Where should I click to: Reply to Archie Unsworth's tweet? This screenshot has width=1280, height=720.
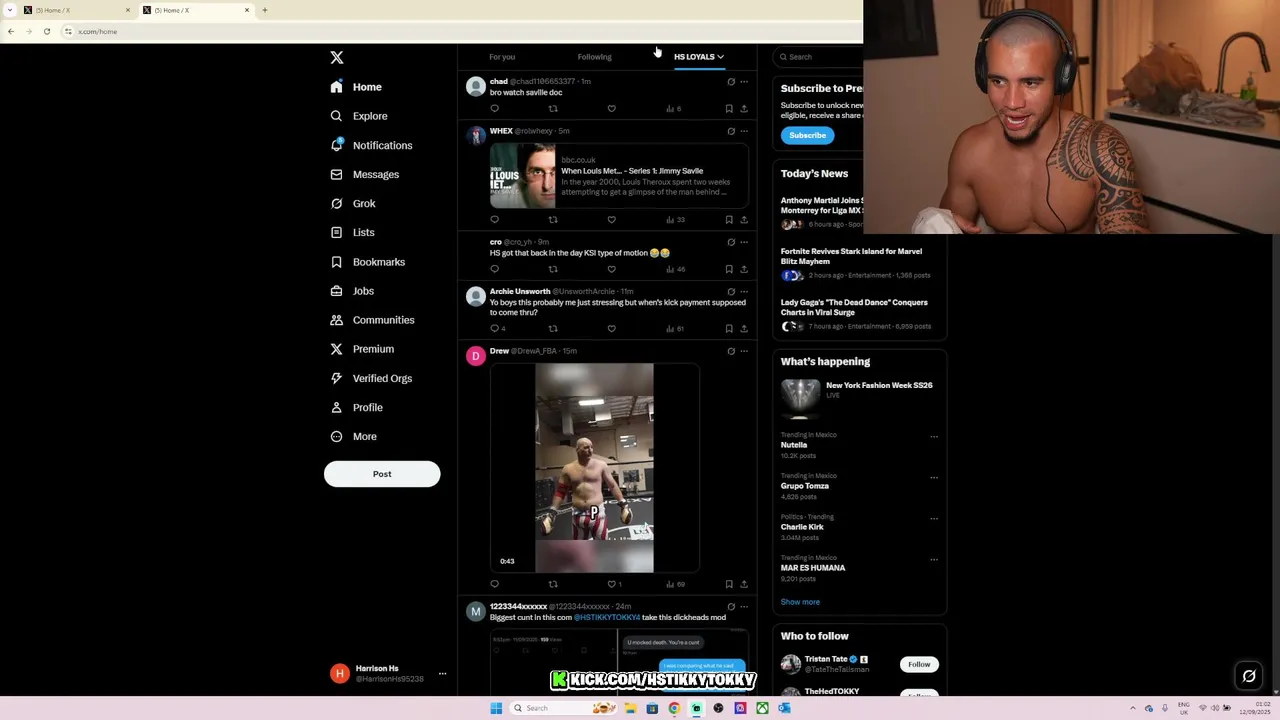click(x=494, y=328)
